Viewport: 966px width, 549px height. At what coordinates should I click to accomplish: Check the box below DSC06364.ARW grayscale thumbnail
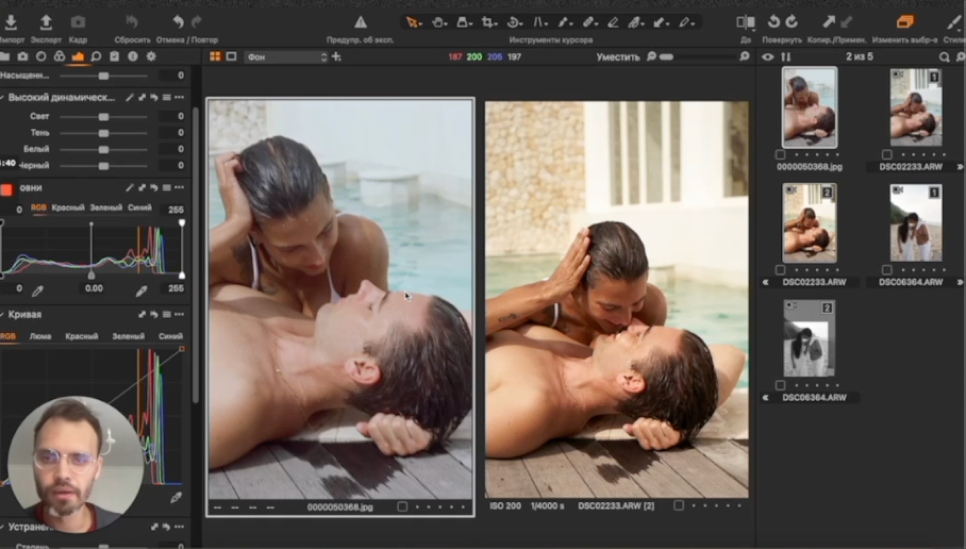780,385
